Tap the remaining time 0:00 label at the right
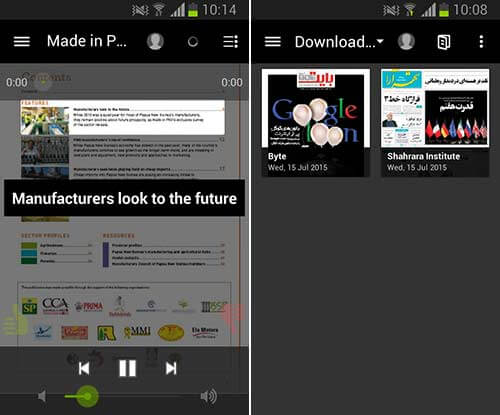Viewport: 500px width, 415px height. tap(232, 82)
